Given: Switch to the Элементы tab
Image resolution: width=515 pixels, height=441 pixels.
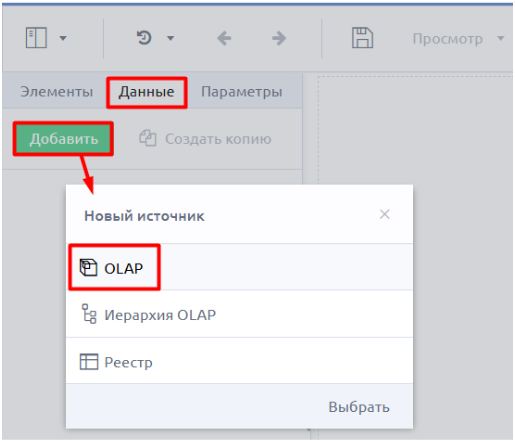Looking at the screenshot, I should pos(56,91).
